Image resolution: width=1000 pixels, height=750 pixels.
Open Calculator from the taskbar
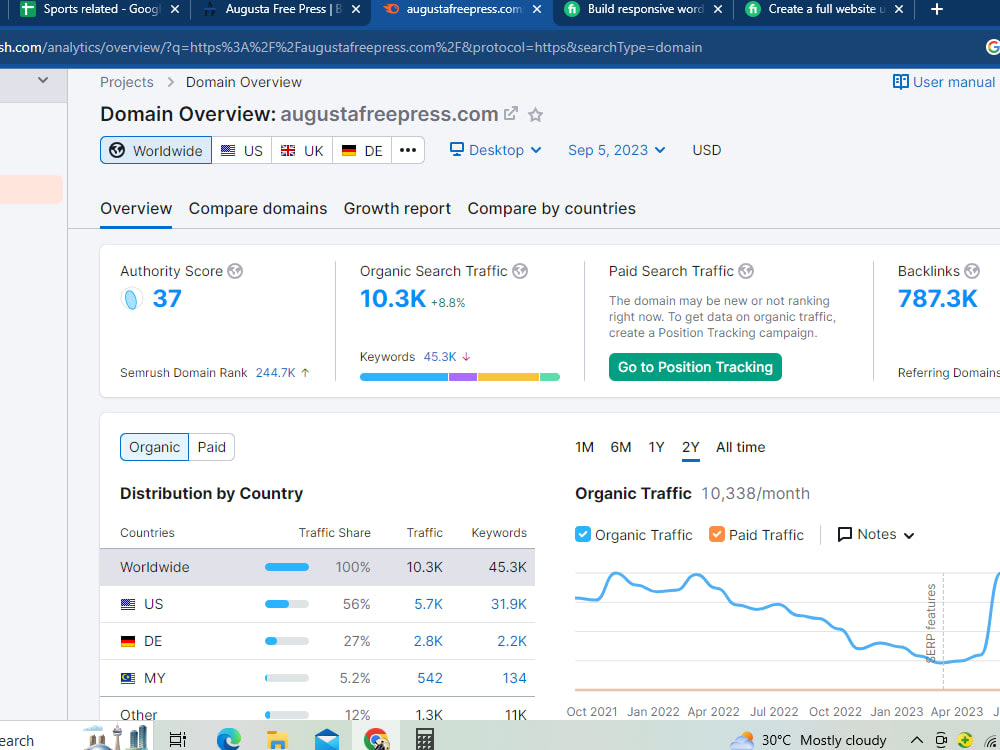pos(425,739)
